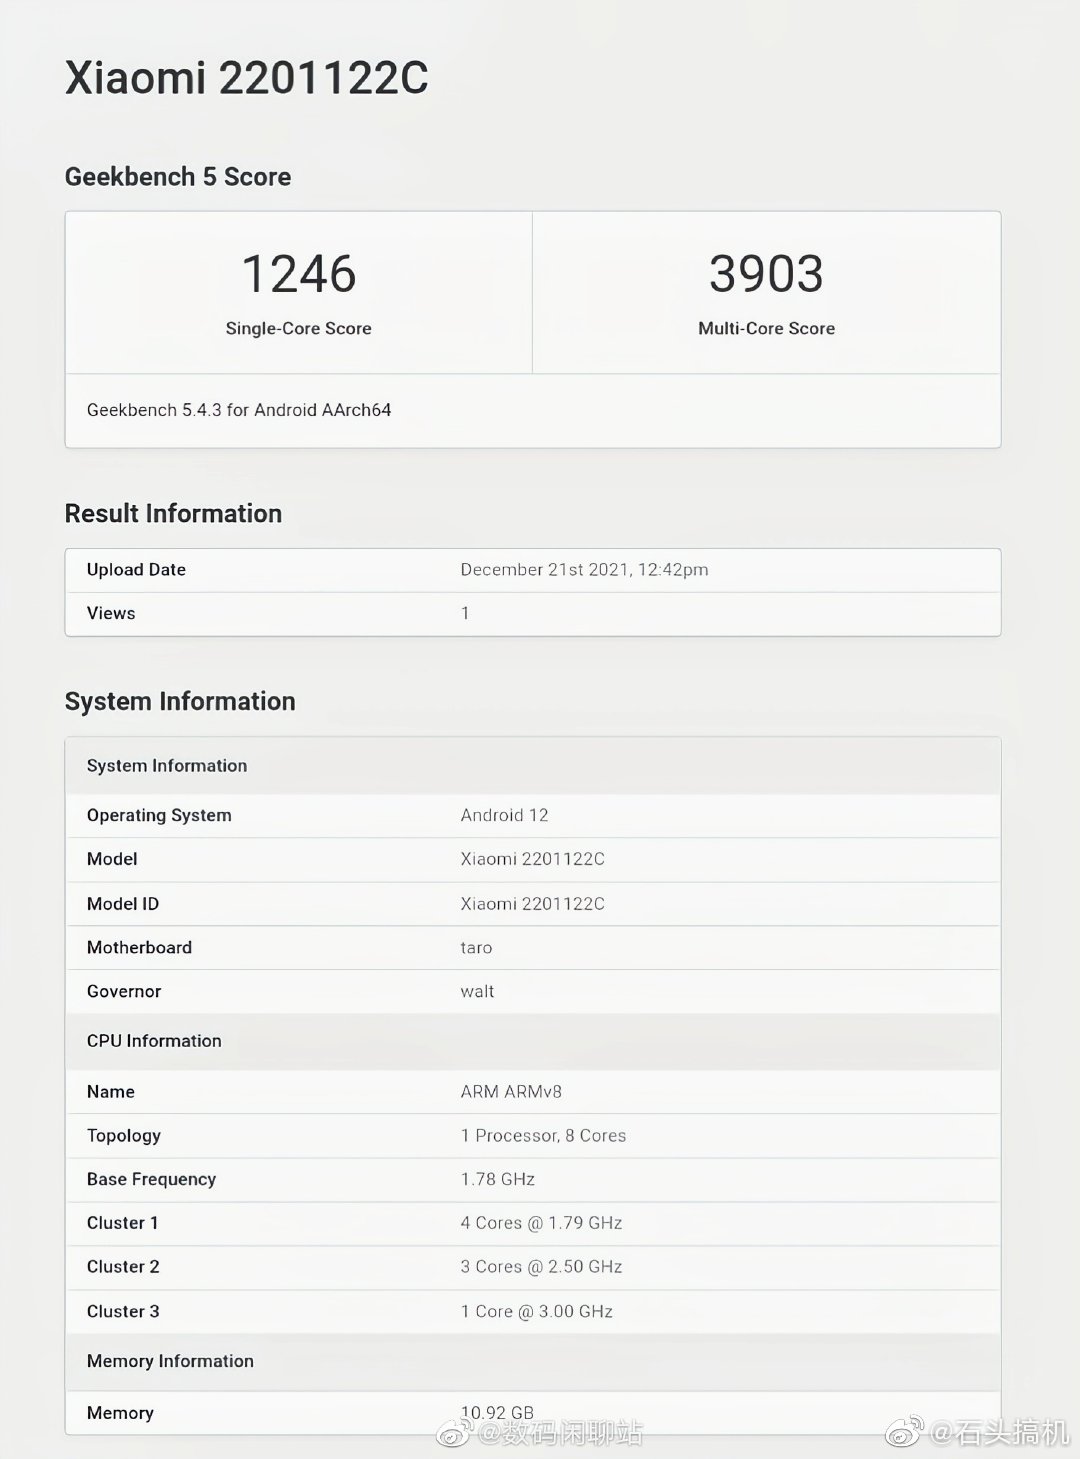The height and width of the screenshot is (1459, 1080).
Task: Select the 1 Processor, 8 Cores value
Action: point(543,1136)
